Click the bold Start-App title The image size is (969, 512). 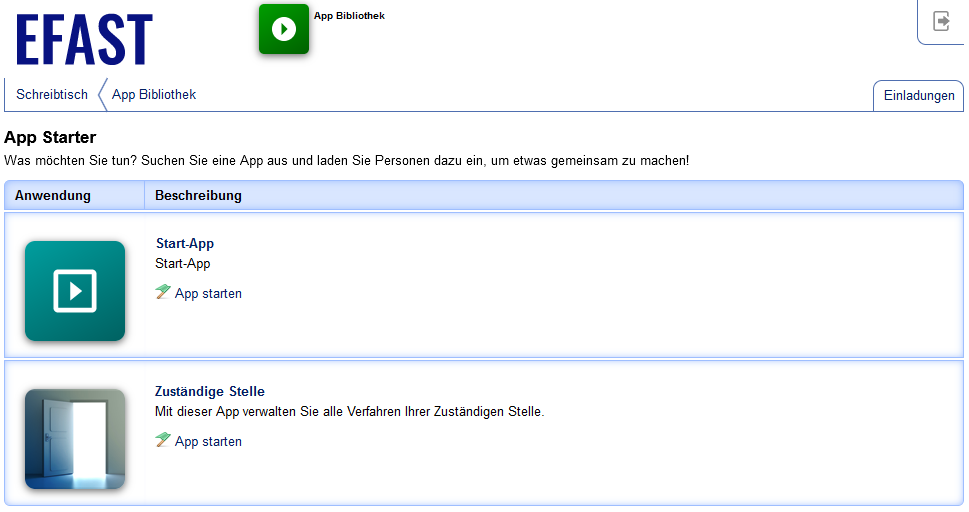(x=185, y=244)
